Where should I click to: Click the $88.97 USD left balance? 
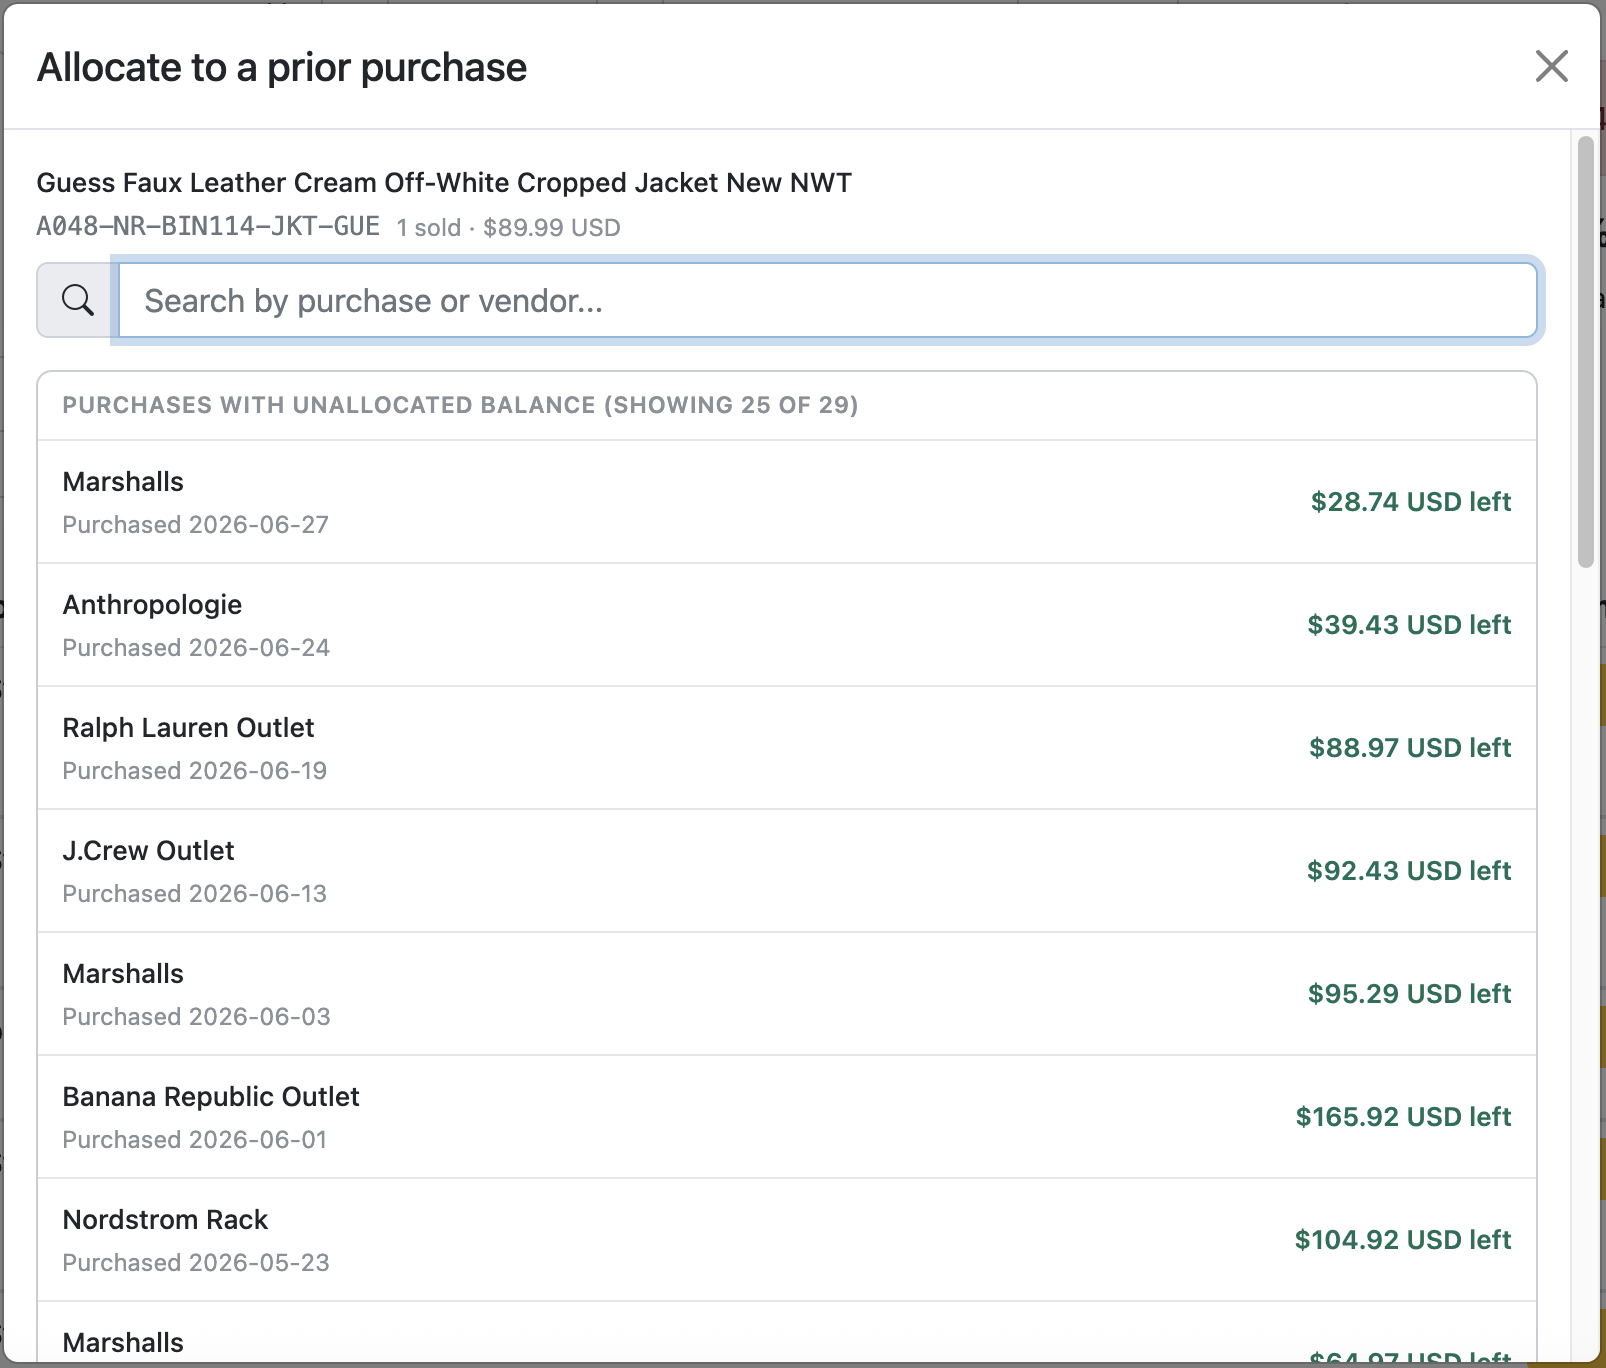1410,748
